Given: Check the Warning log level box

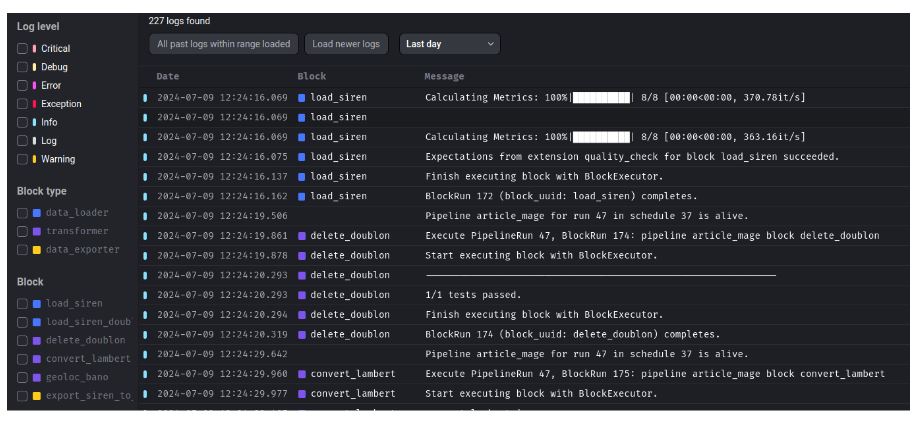Looking at the screenshot, I should pos(23,159).
